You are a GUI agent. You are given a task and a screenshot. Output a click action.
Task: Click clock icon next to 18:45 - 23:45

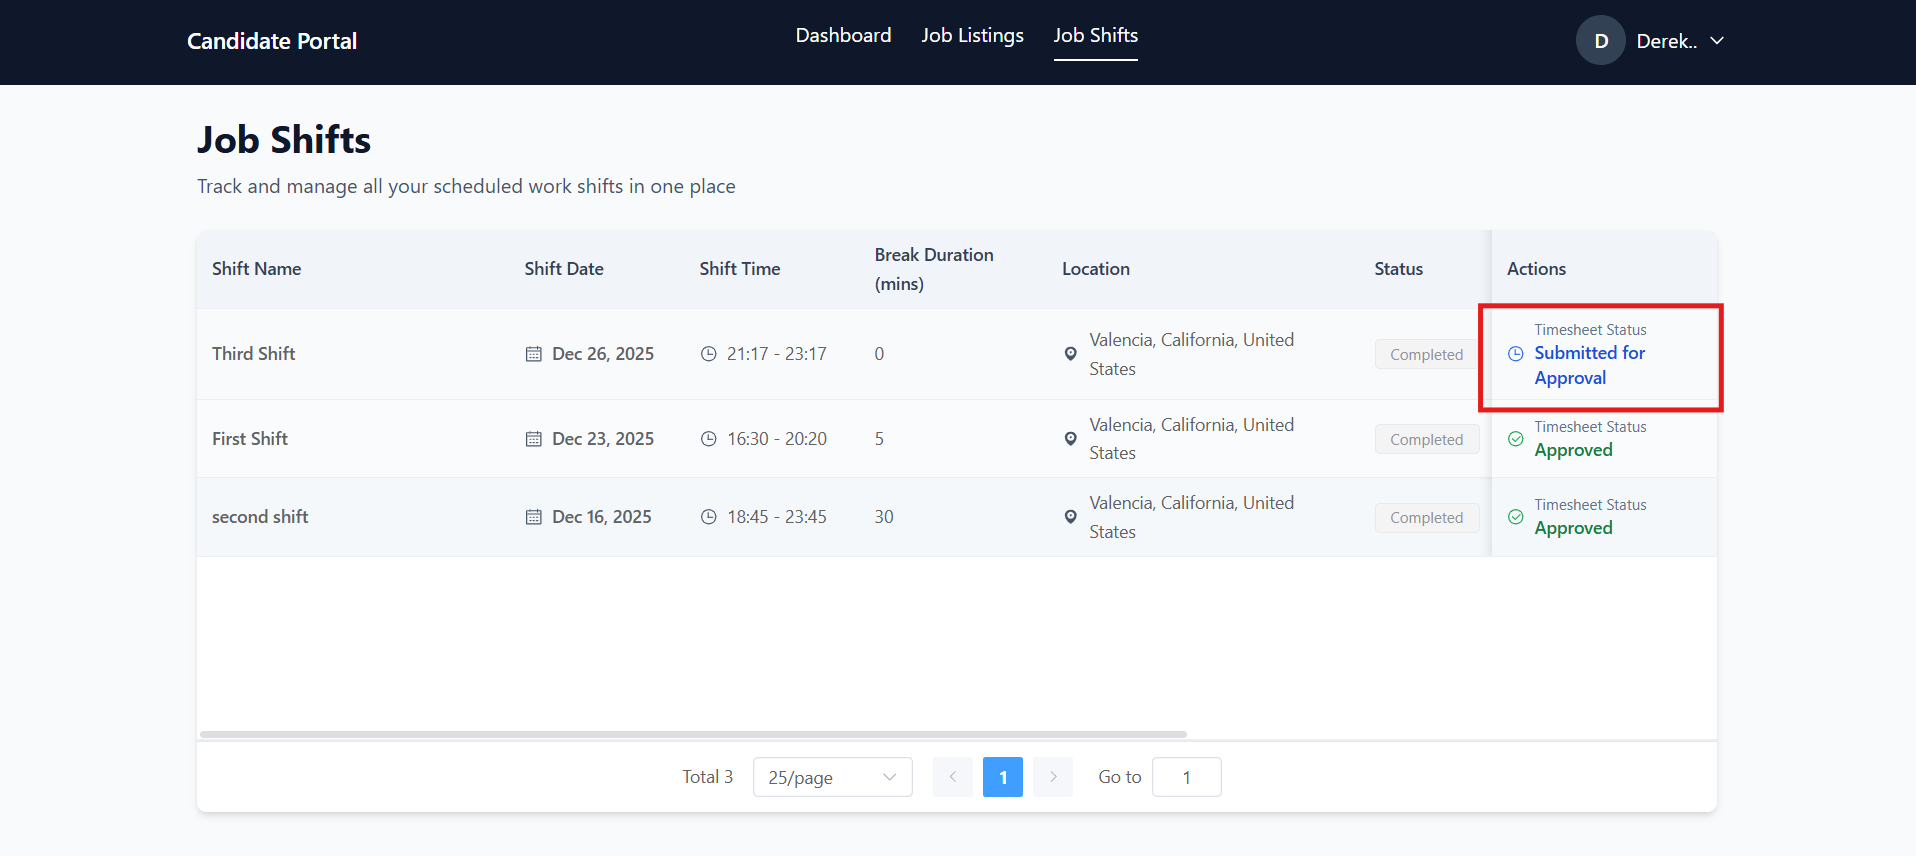tap(709, 517)
